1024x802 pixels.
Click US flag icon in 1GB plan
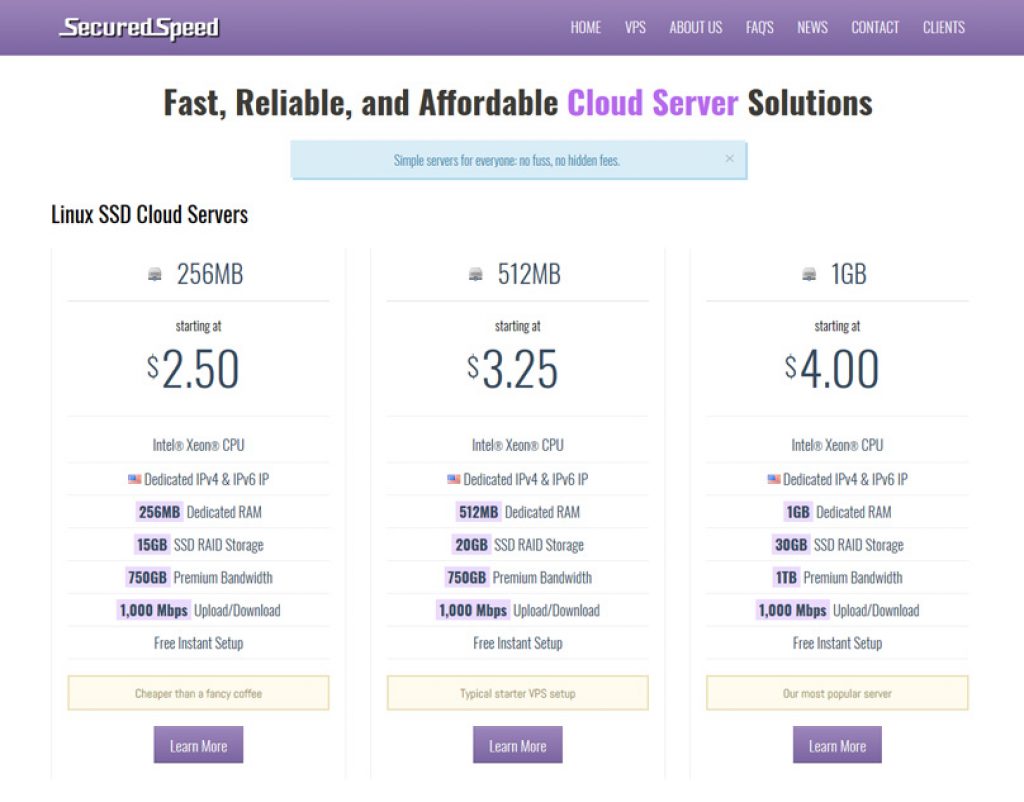pos(774,479)
